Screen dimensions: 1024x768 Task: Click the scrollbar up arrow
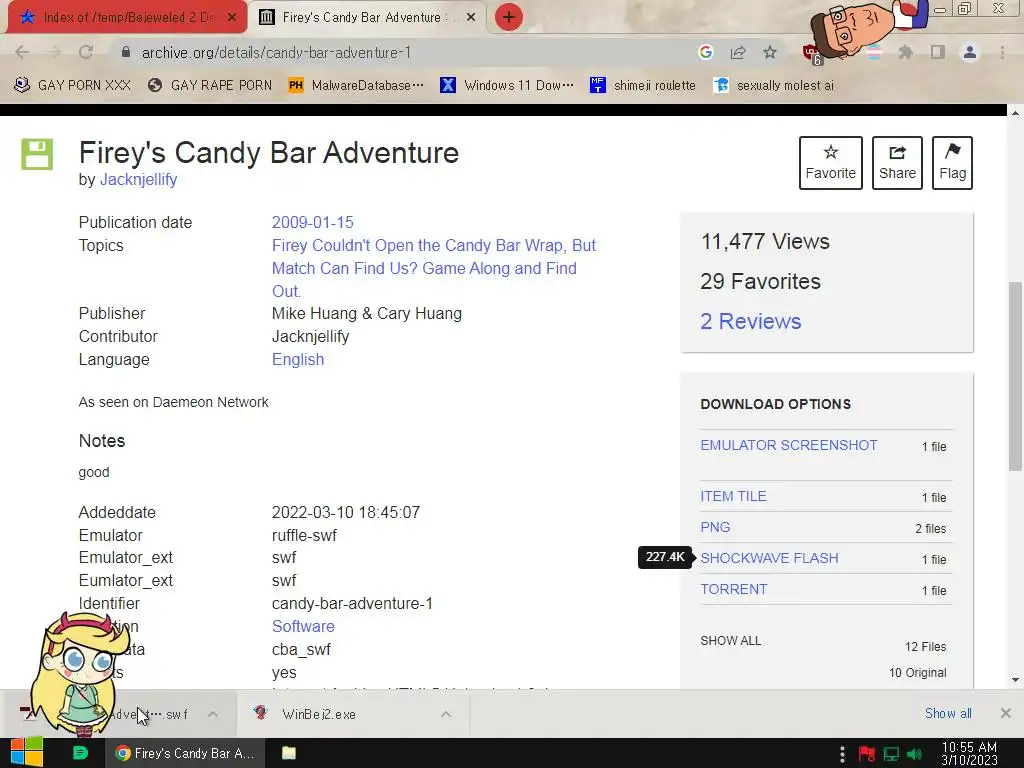1015,112
